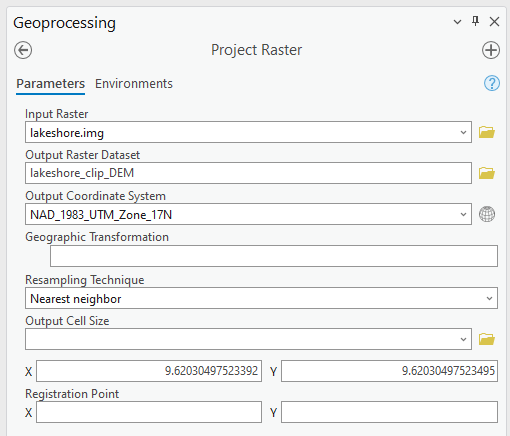Click the Output Raster Dataset text field
Image resolution: width=510 pixels, height=436 pixels.
coord(248,173)
